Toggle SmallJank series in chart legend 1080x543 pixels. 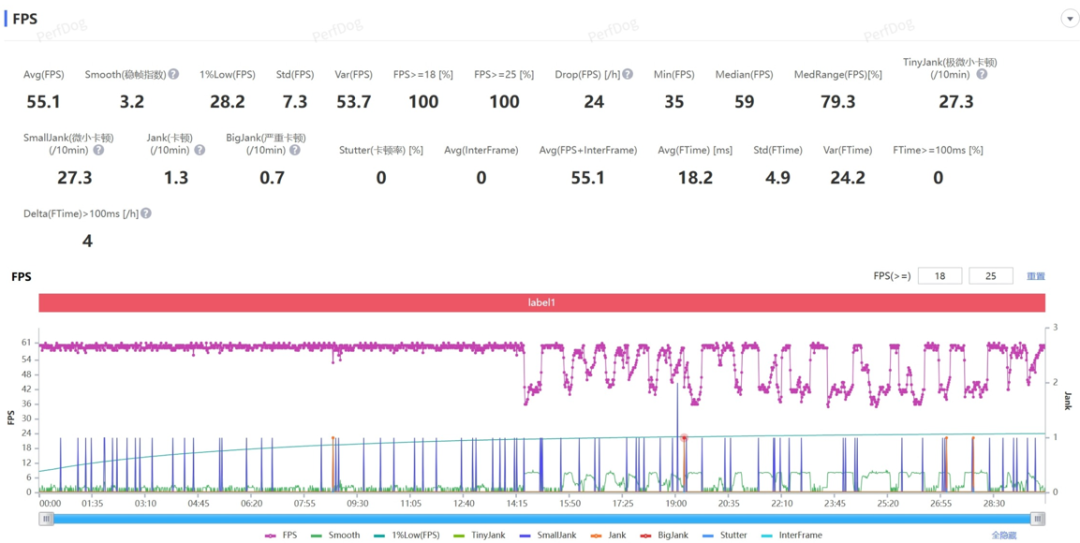click(550, 535)
